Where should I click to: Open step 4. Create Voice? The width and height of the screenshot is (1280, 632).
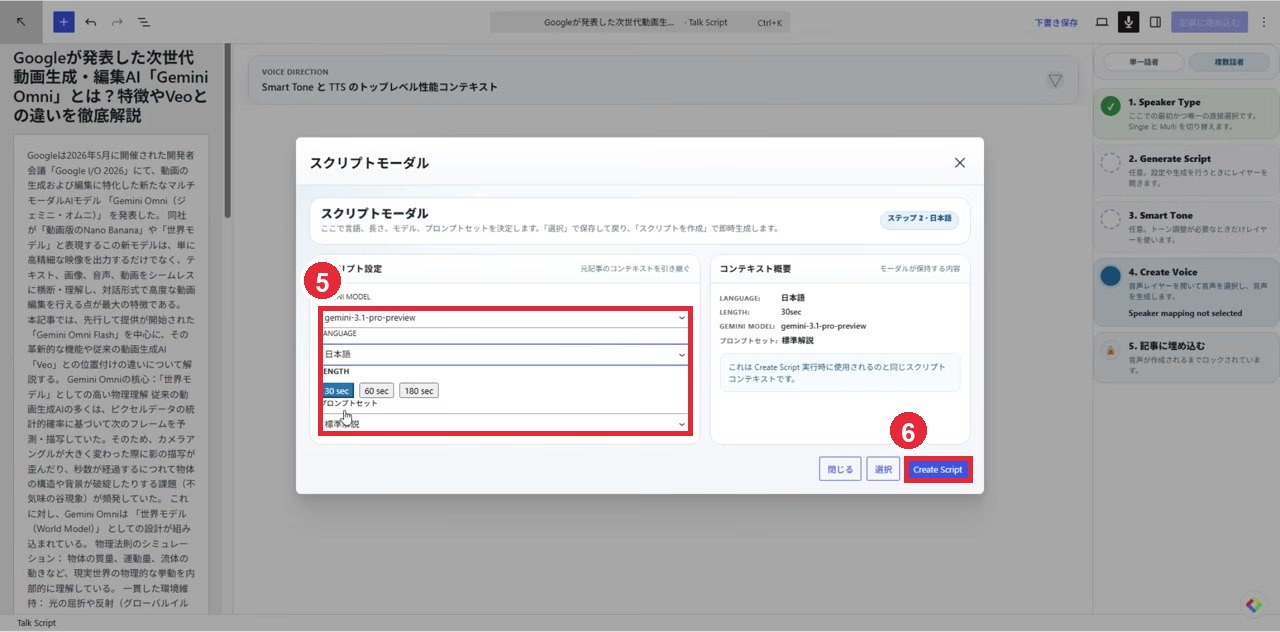(x=1186, y=292)
